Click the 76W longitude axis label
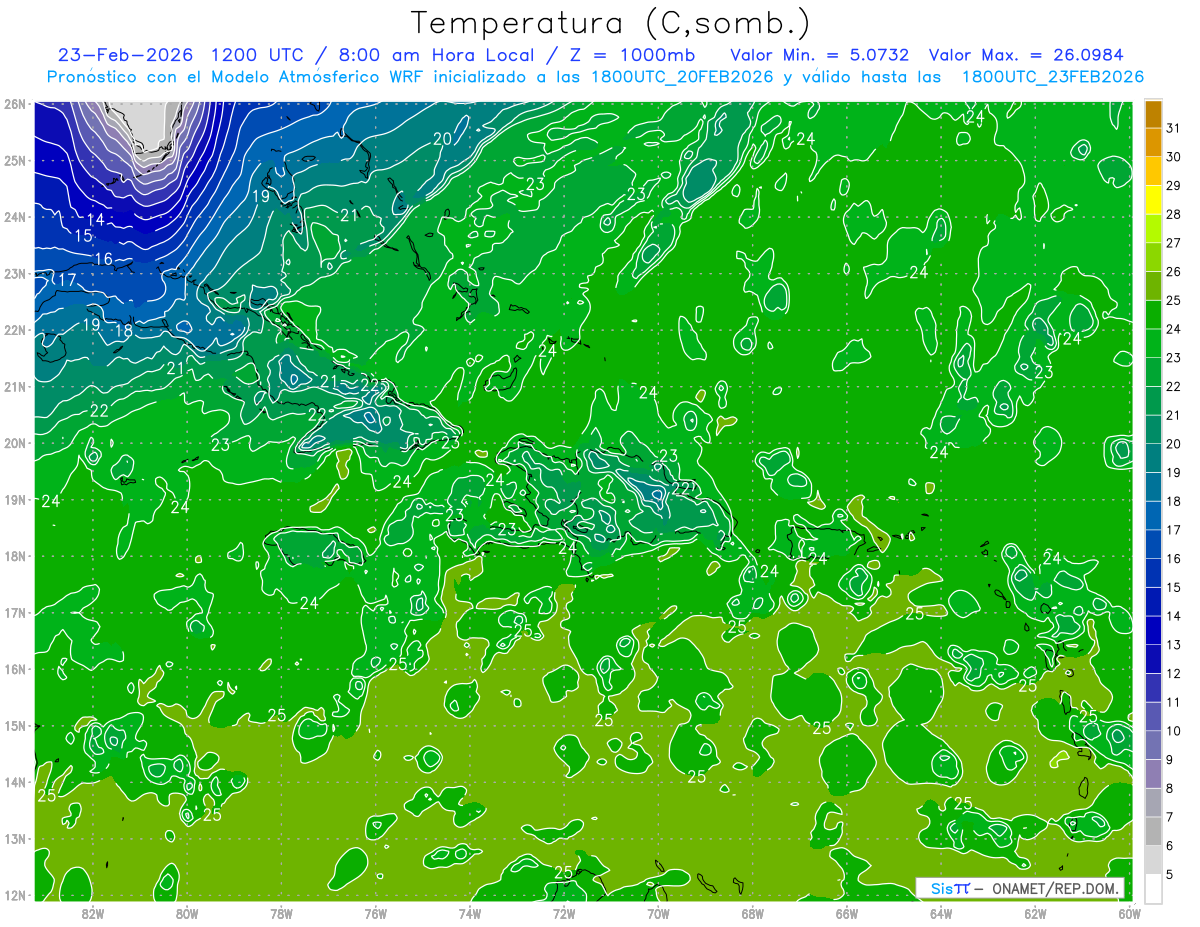 (x=375, y=914)
